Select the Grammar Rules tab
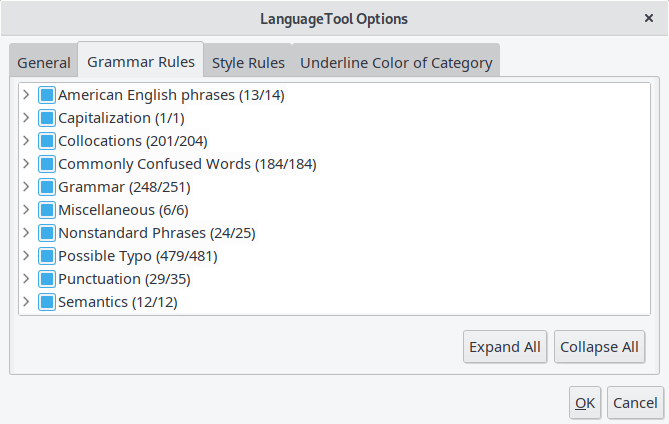669x424 pixels. pos(141,61)
